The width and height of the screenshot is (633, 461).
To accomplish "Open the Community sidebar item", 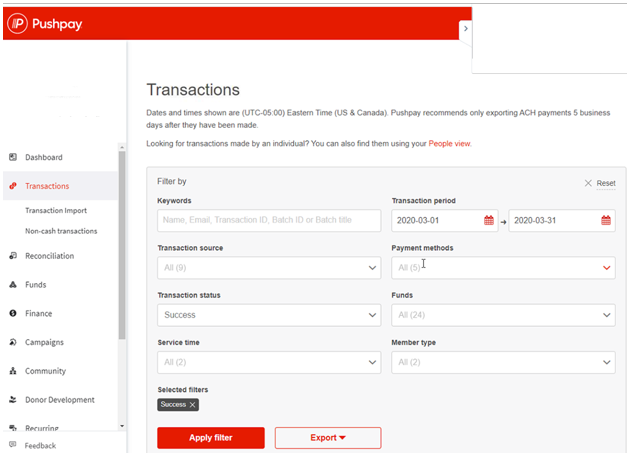I will pyautogui.click(x=45, y=371).
